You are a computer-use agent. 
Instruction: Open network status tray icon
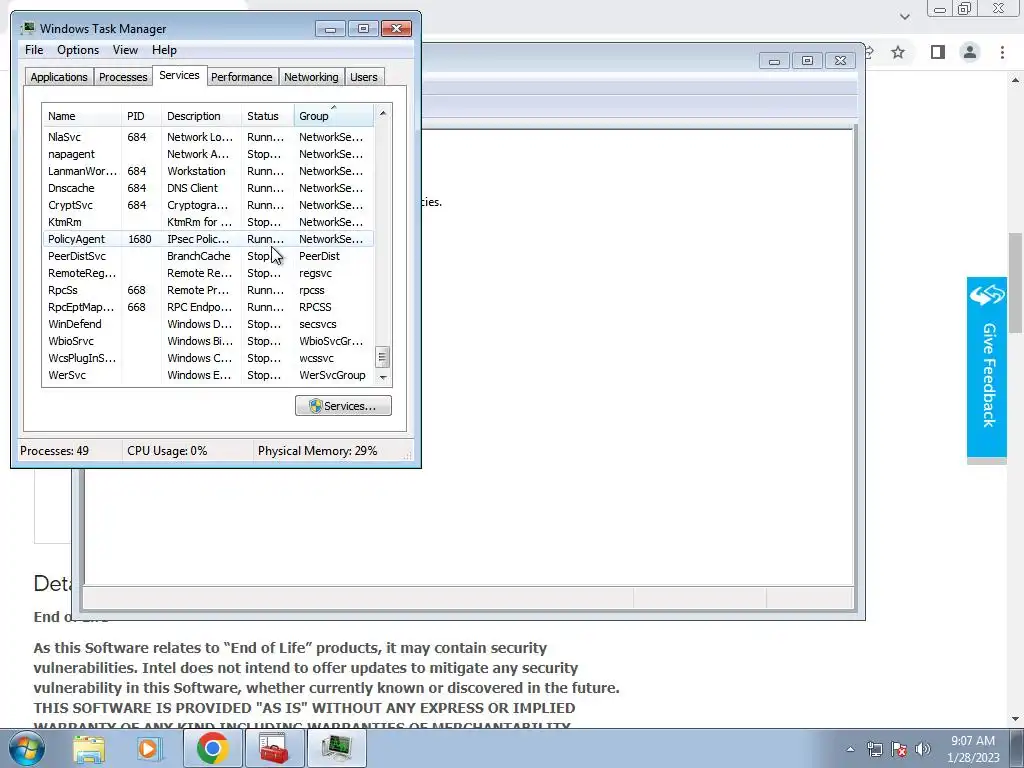(x=874, y=749)
